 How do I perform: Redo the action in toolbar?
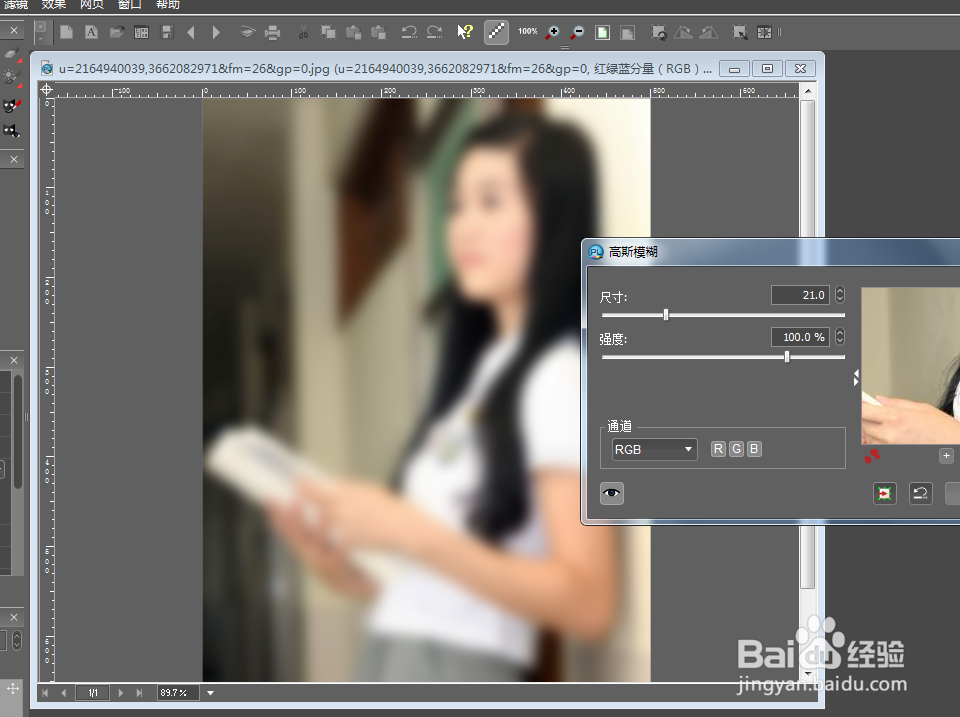(x=435, y=32)
